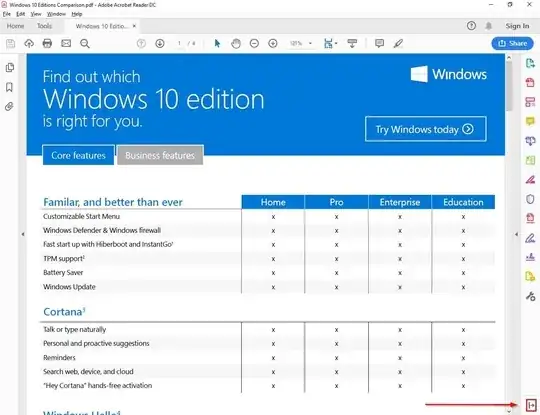Activate the Hand pan tool

tap(236, 43)
